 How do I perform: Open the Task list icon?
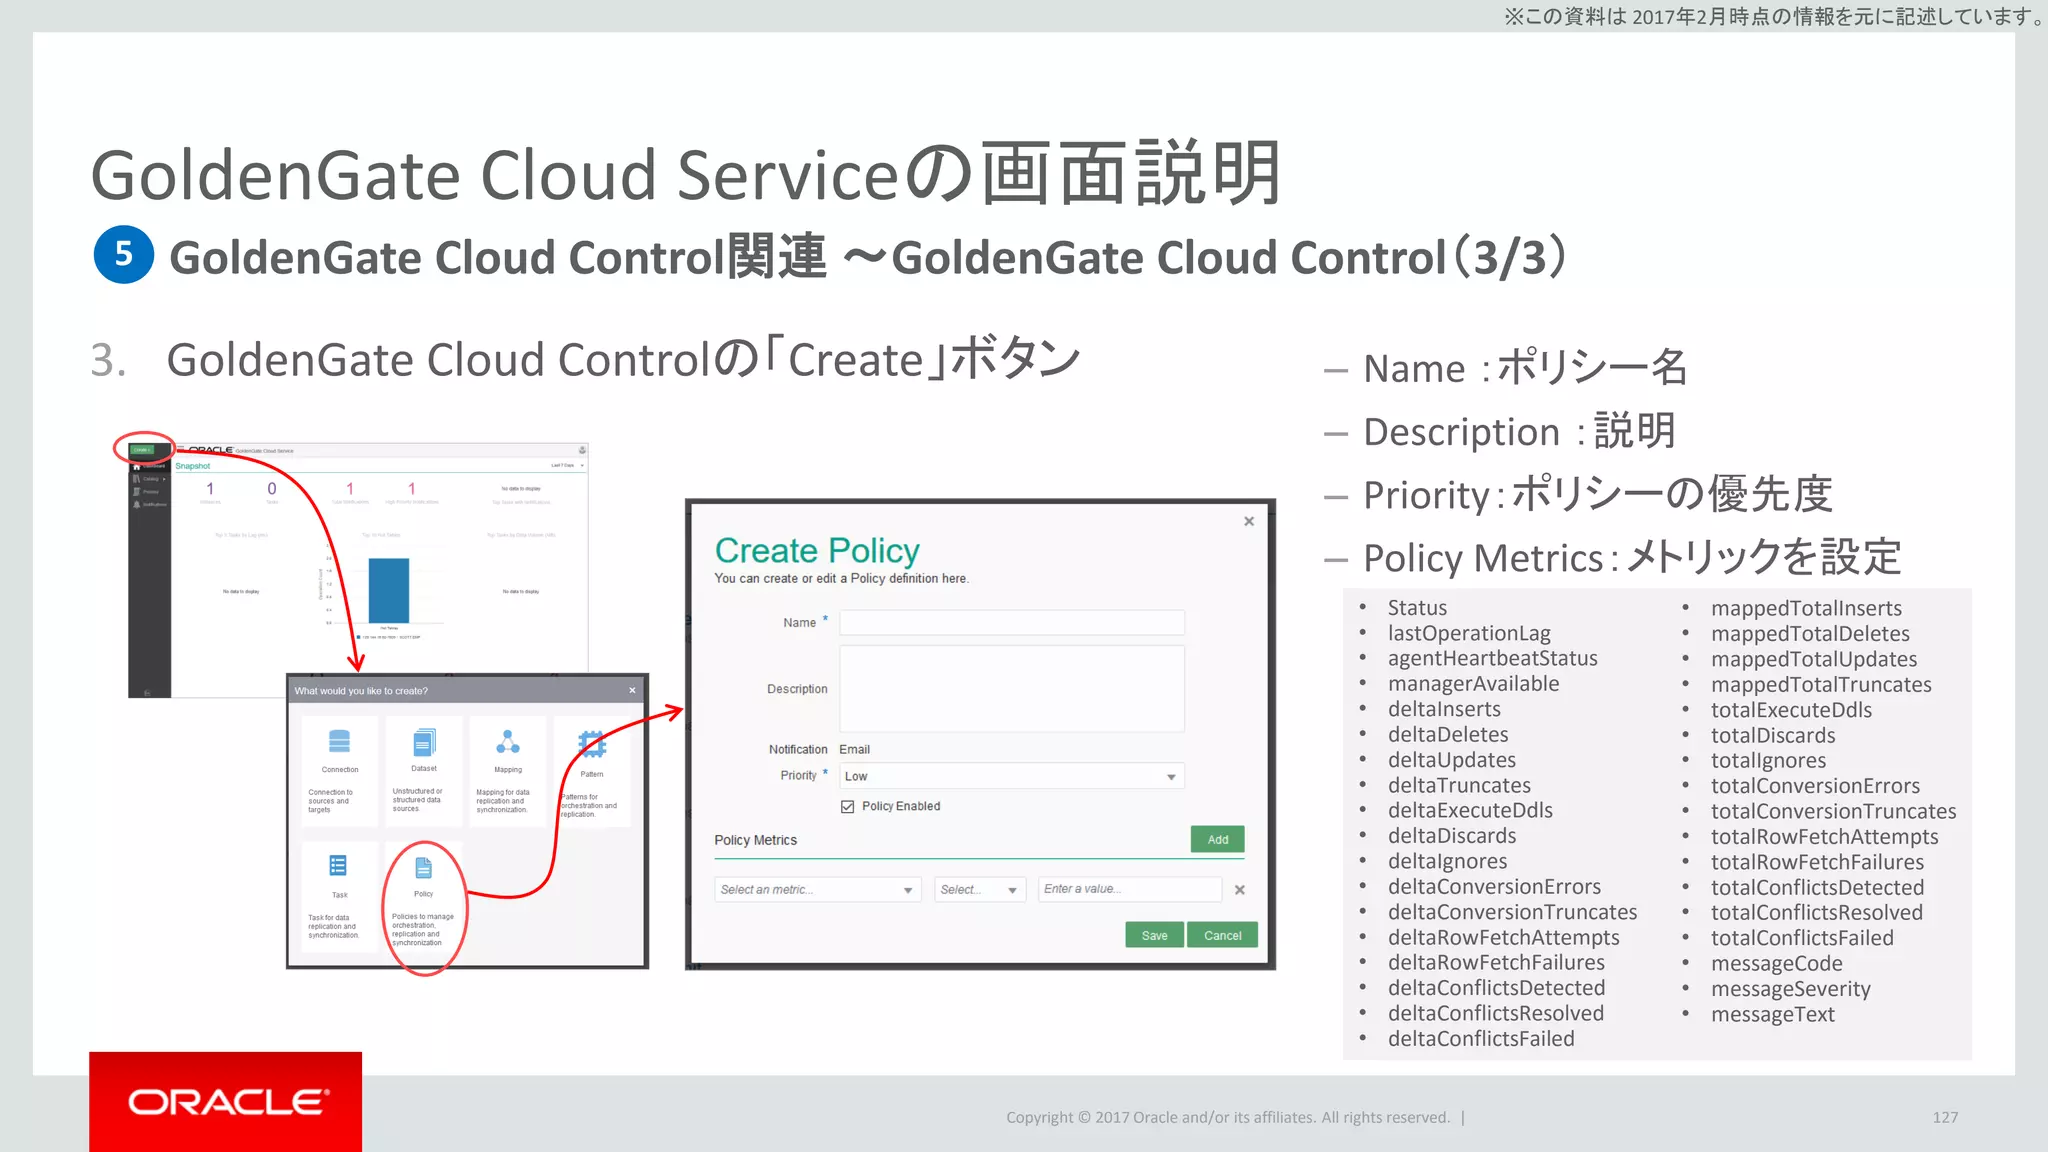[338, 866]
